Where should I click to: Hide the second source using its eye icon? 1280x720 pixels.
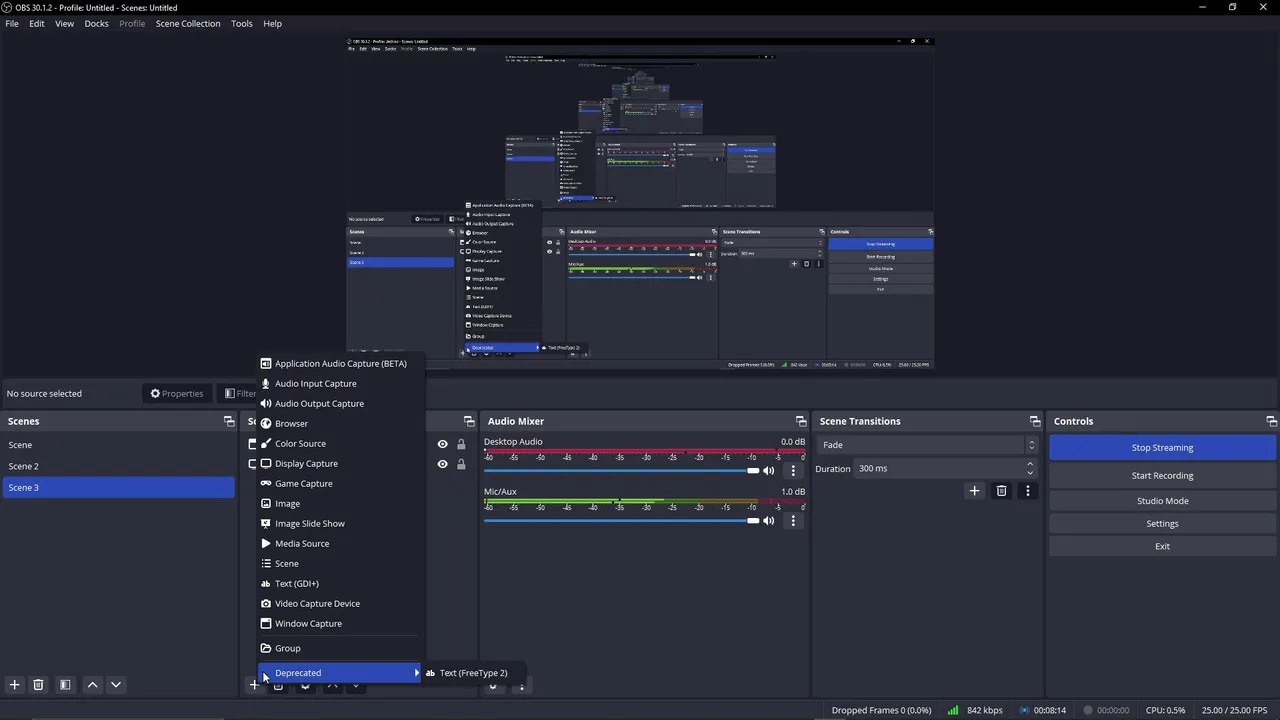(x=442, y=464)
